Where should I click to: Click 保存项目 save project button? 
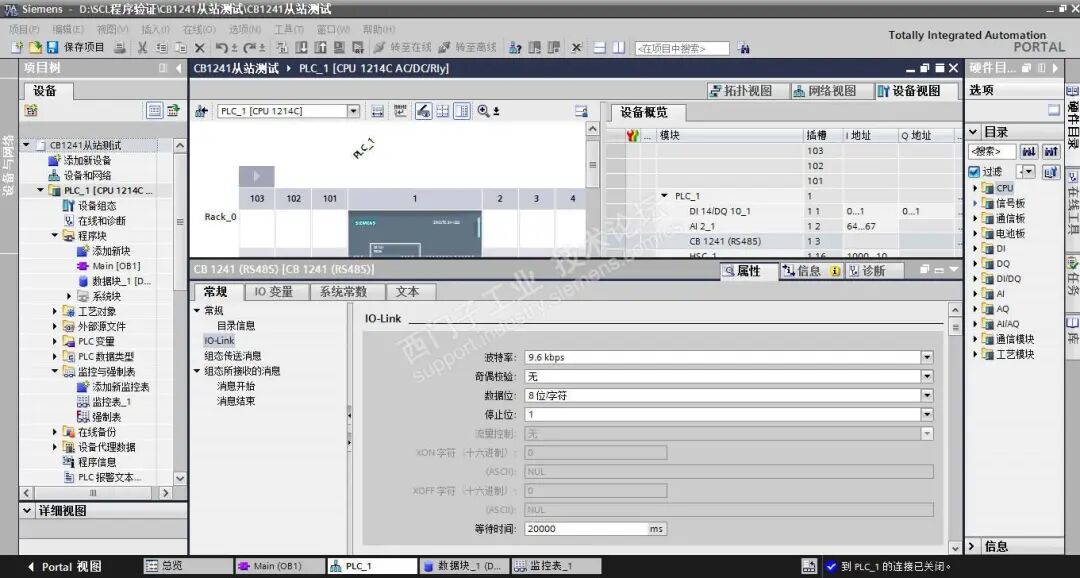(x=76, y=48)
